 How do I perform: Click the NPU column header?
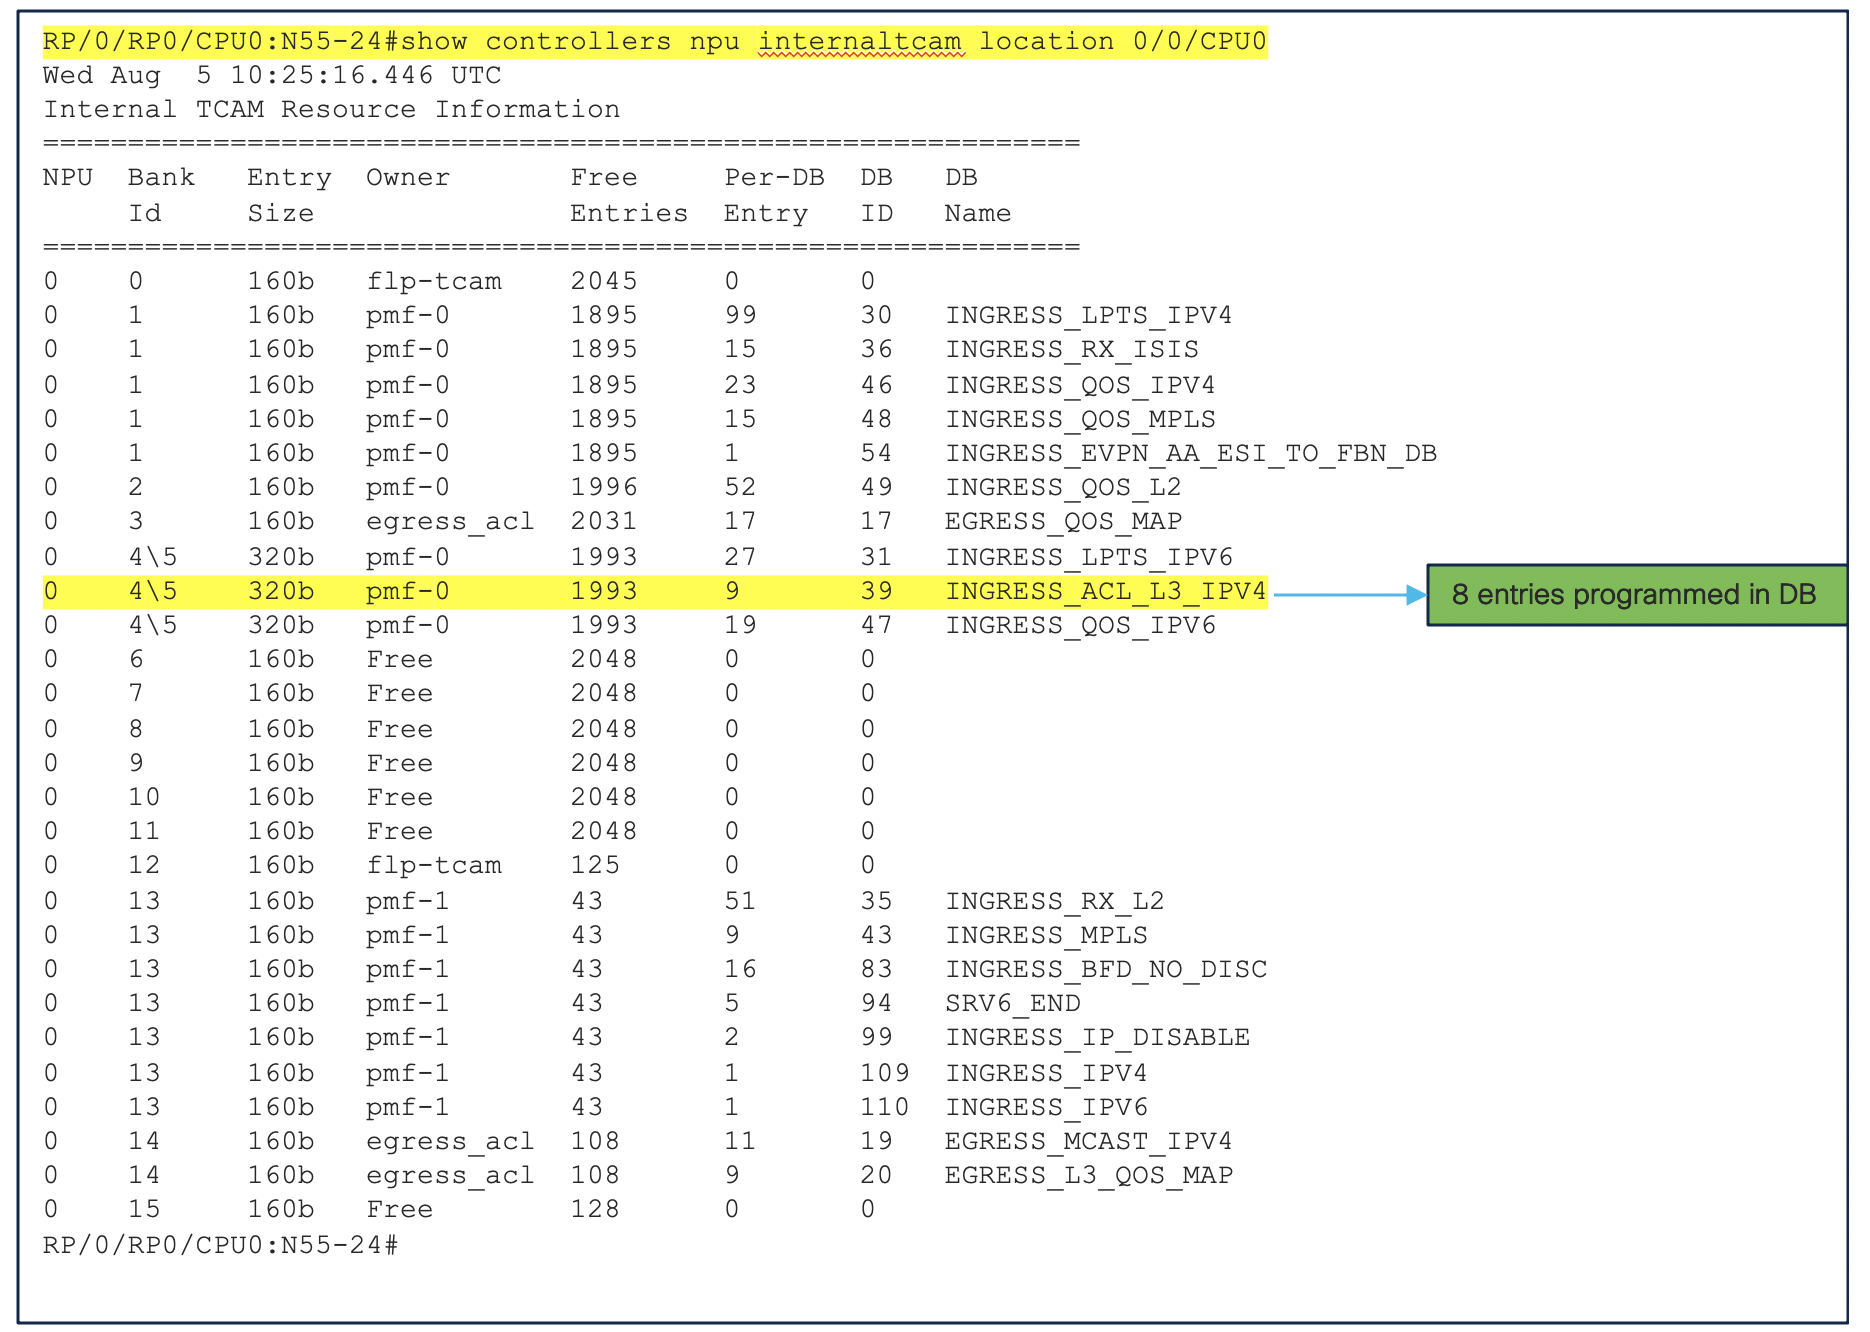click(x=67, y=178)
